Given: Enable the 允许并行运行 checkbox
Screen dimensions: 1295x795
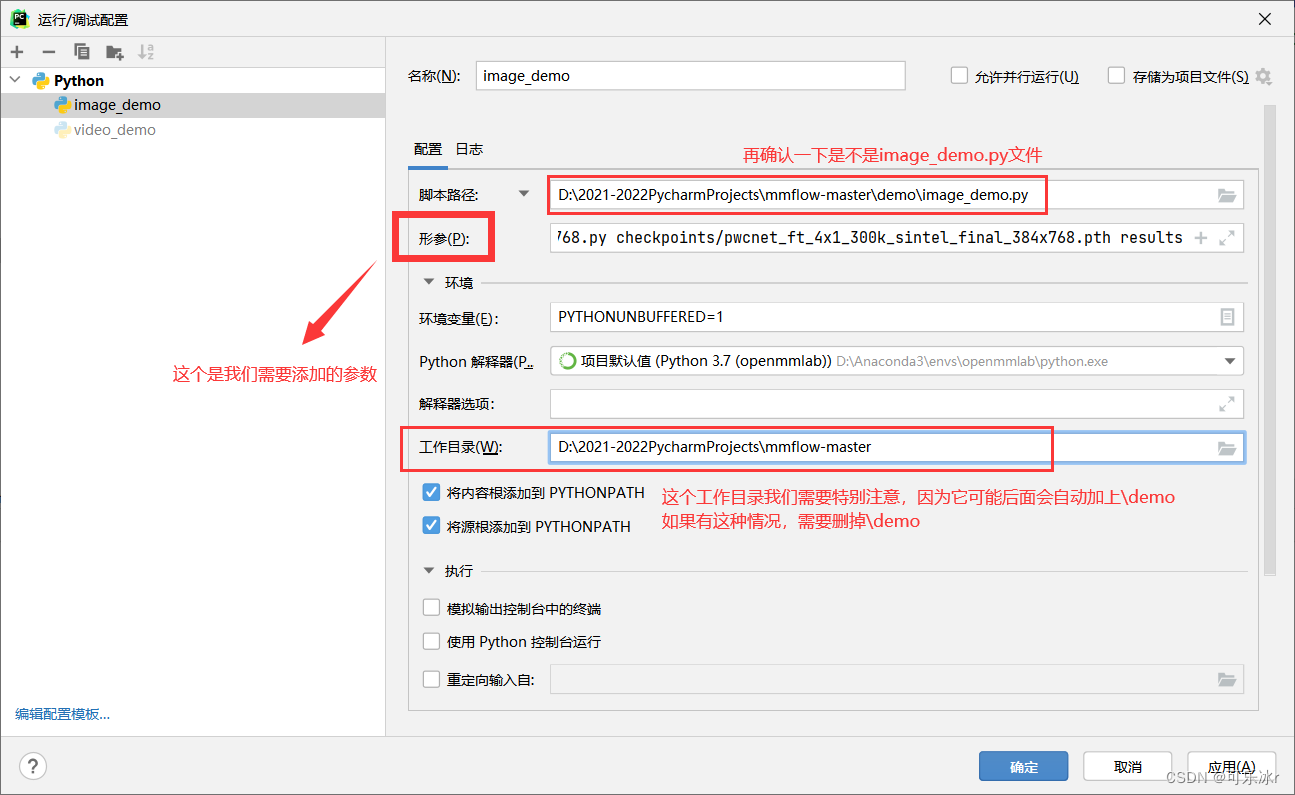Looking at the screenshot, I should tap(959, 74).
